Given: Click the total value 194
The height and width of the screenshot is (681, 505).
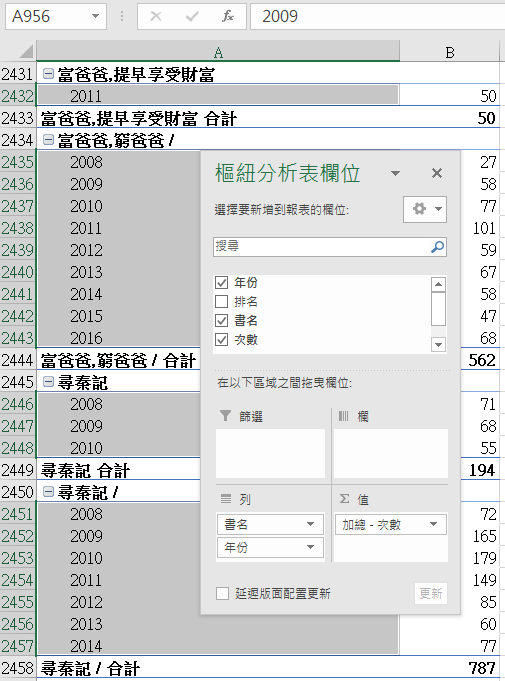Looking at the screenshot, I should (482, 470).
